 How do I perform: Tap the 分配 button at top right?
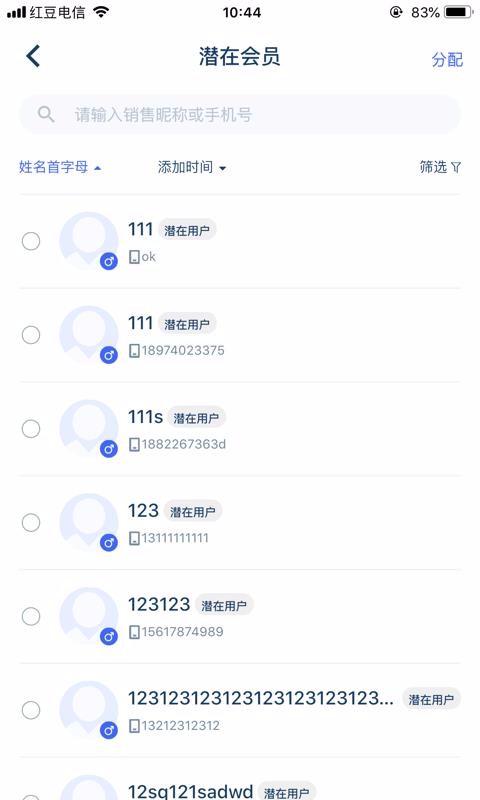(x=447, y=60)
